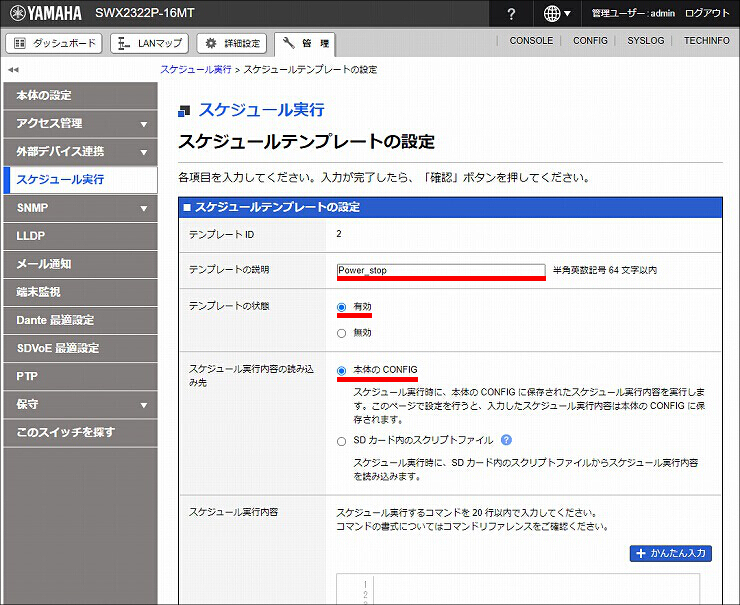Click the 管理ユーザー: admin text
The image size is (740, 605).
tap(633, 13)
